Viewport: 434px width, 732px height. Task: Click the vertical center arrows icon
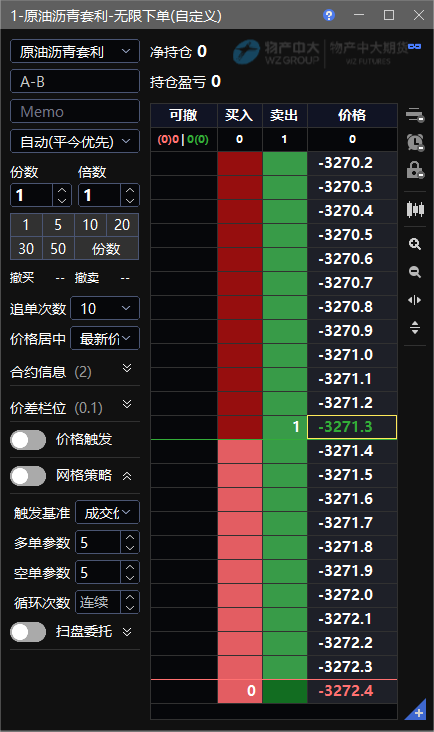click(415, 327)
